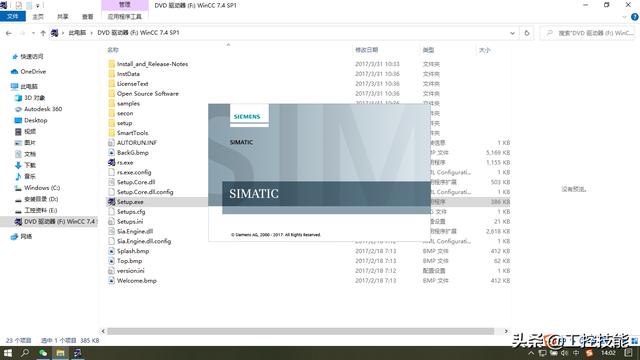The width and height of the screenshot is (640, 360).
Task: Open Network (网络) in the navigation pane
Action: tap(22, 236)
